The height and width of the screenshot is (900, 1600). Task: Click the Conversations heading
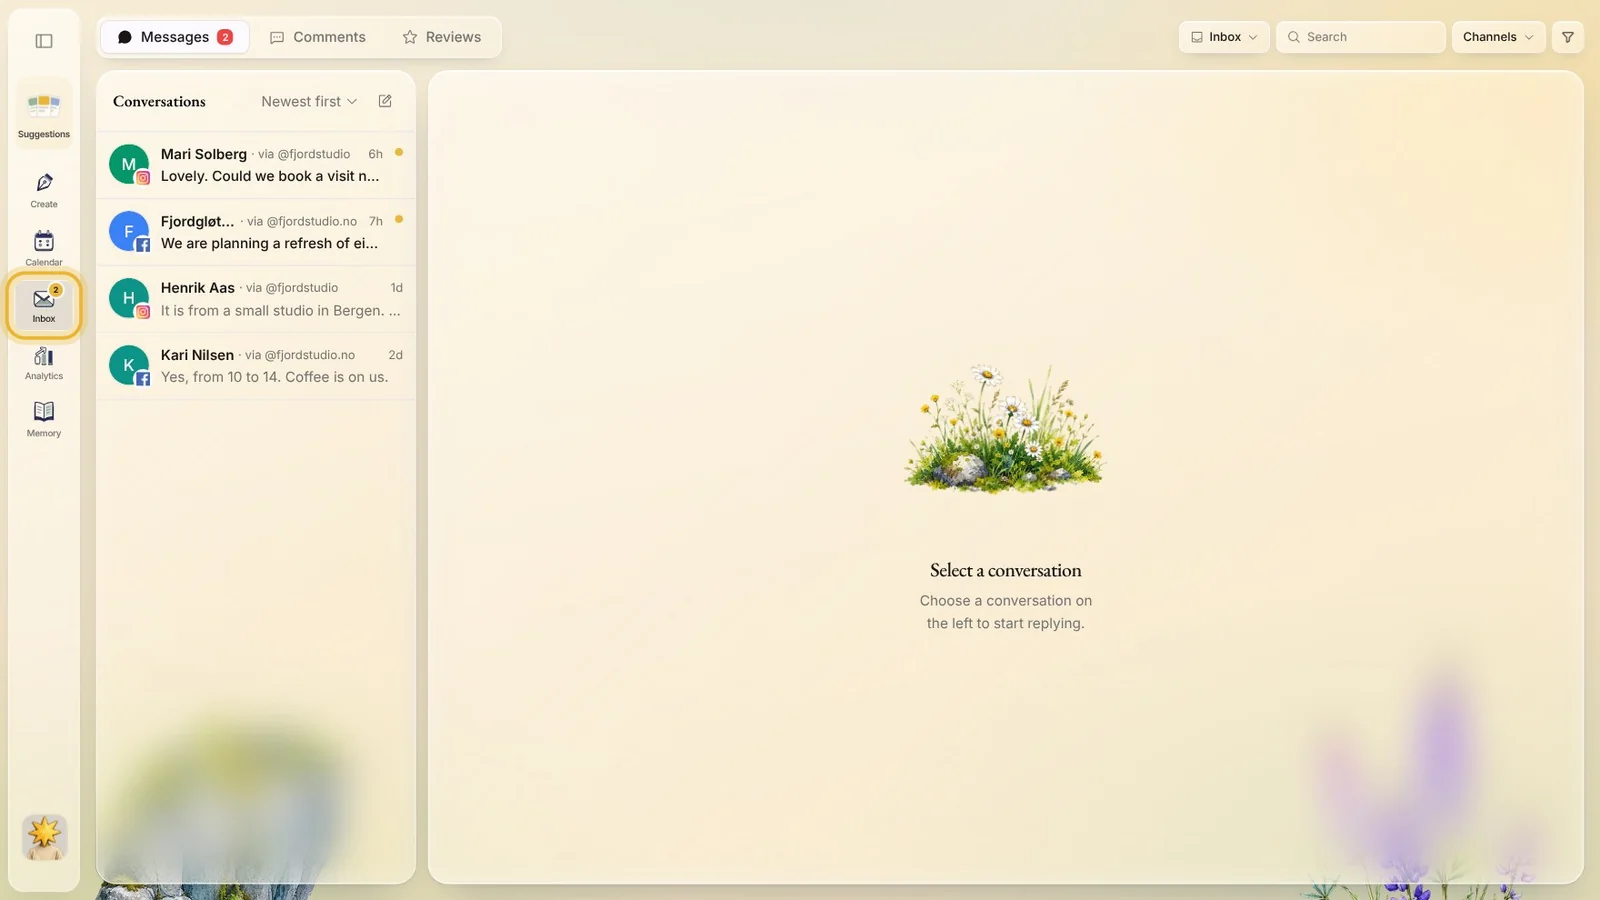(159, 101)
